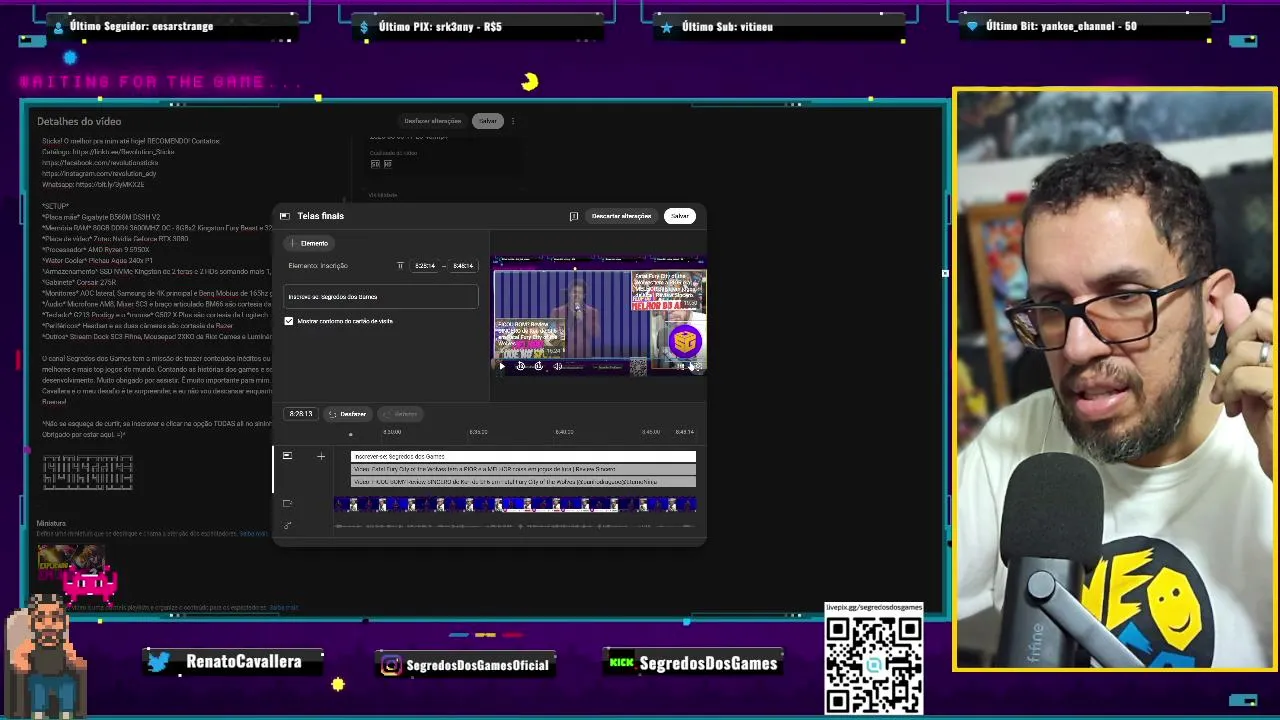
Task: Mute the preview video volume
Action: coord(557,367)
